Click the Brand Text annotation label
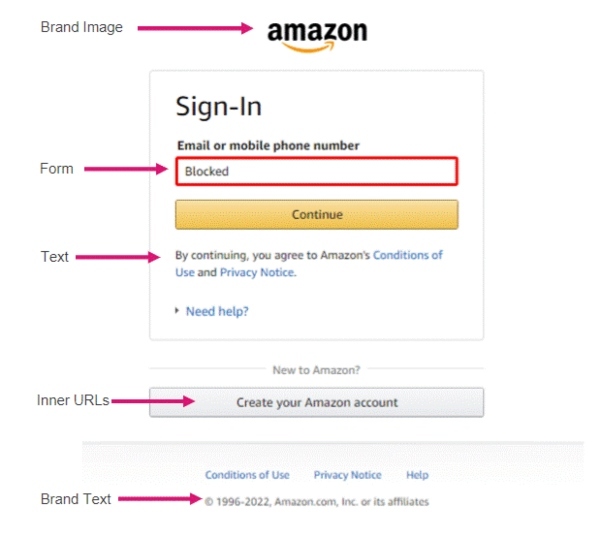Screen dimensions: 600x538 [x=75, y=499]
